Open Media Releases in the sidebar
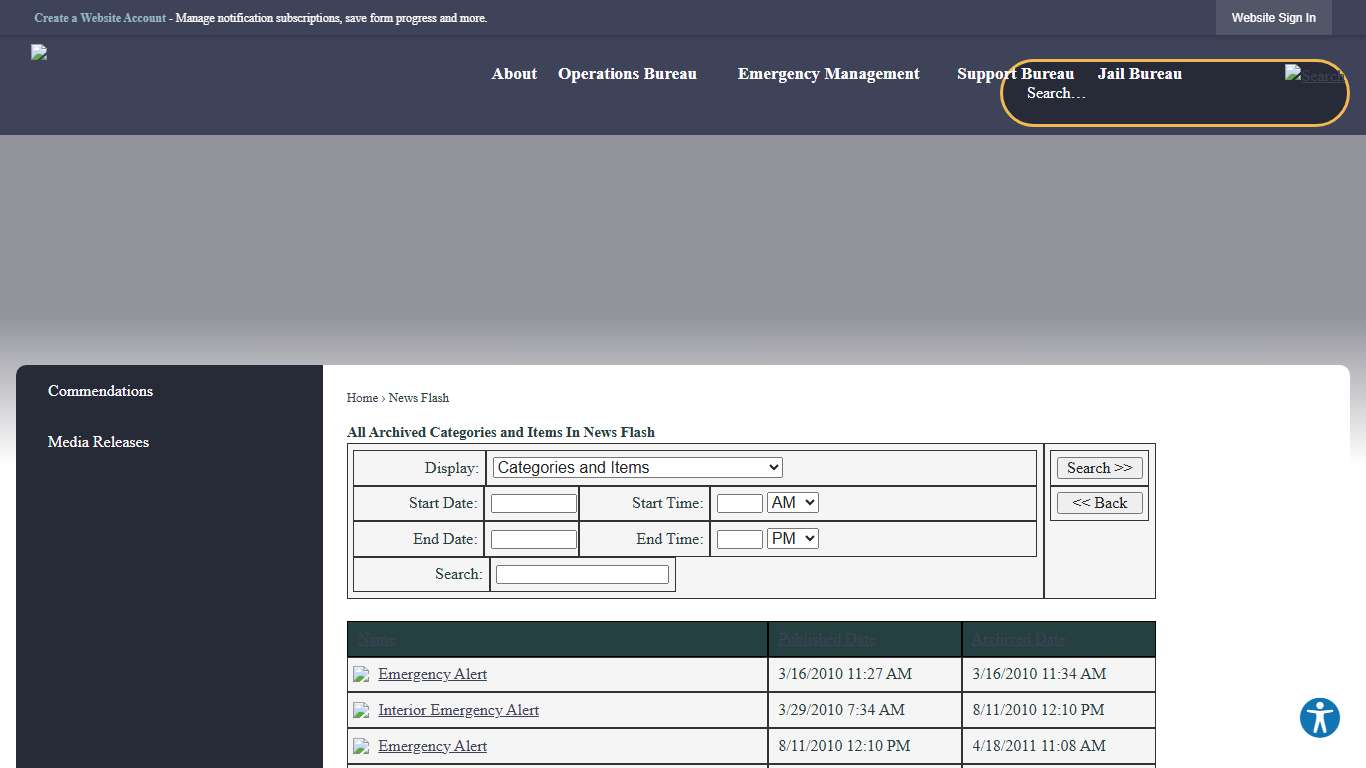The height and width of the screenshot is (768, 1366). pyautogui.click(x=98, y=442)
